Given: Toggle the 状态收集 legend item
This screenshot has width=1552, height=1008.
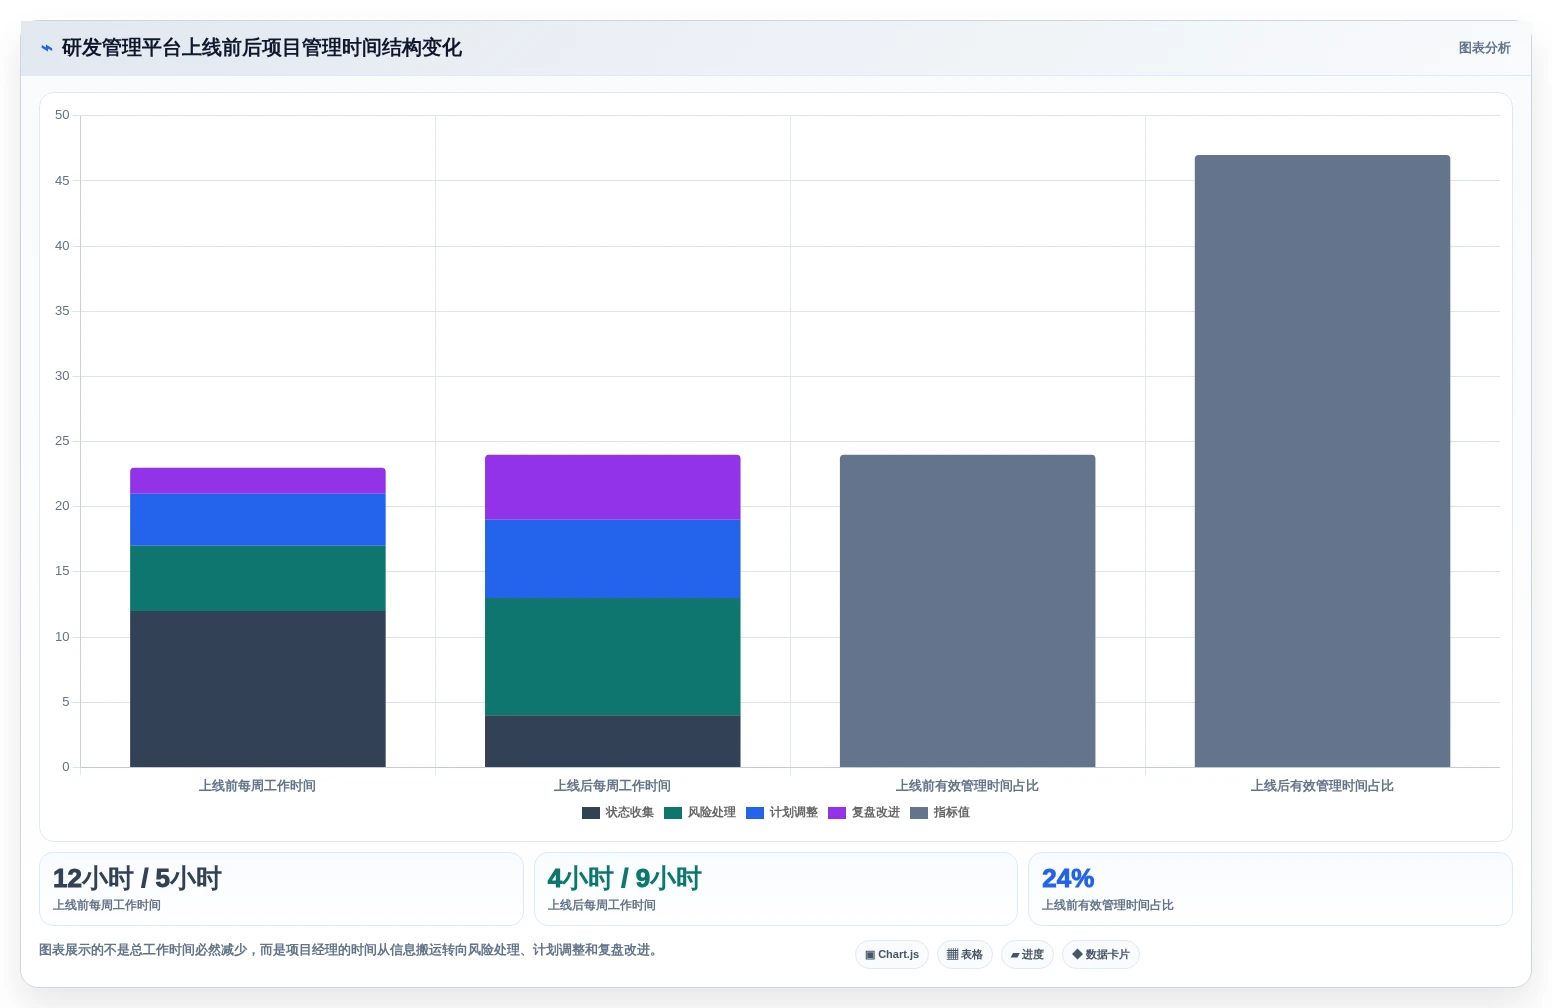Looking at the screenshot, I should (x=618, y=813).
